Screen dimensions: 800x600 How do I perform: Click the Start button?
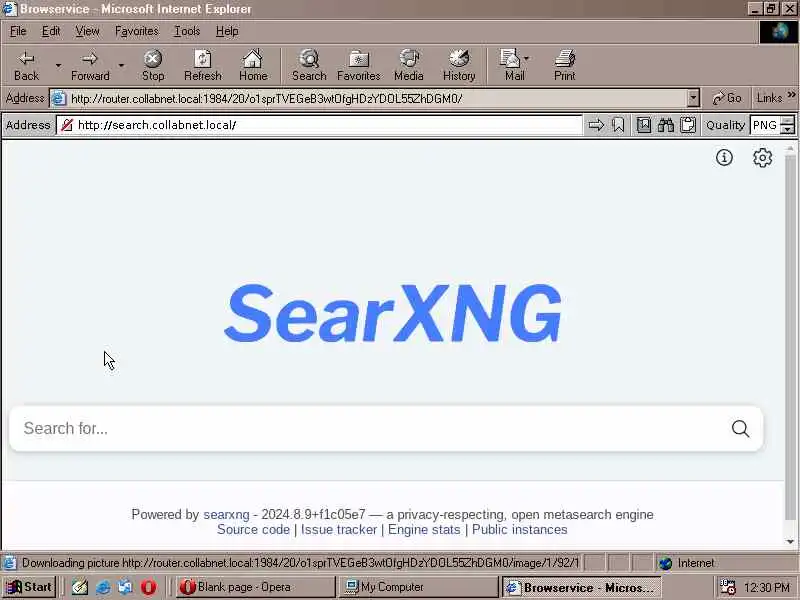pyautogui.click(x=30, y=587)
